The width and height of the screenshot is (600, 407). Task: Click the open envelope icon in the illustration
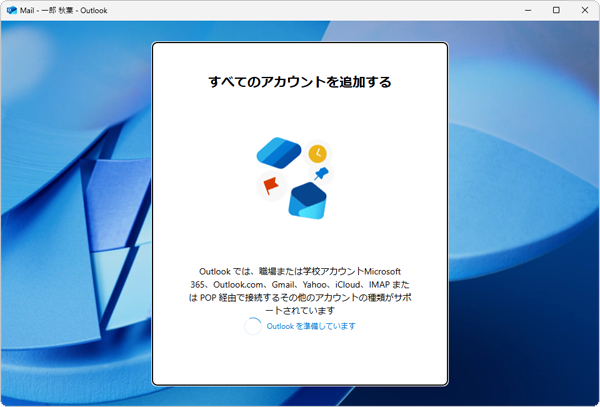coord(308,201)
